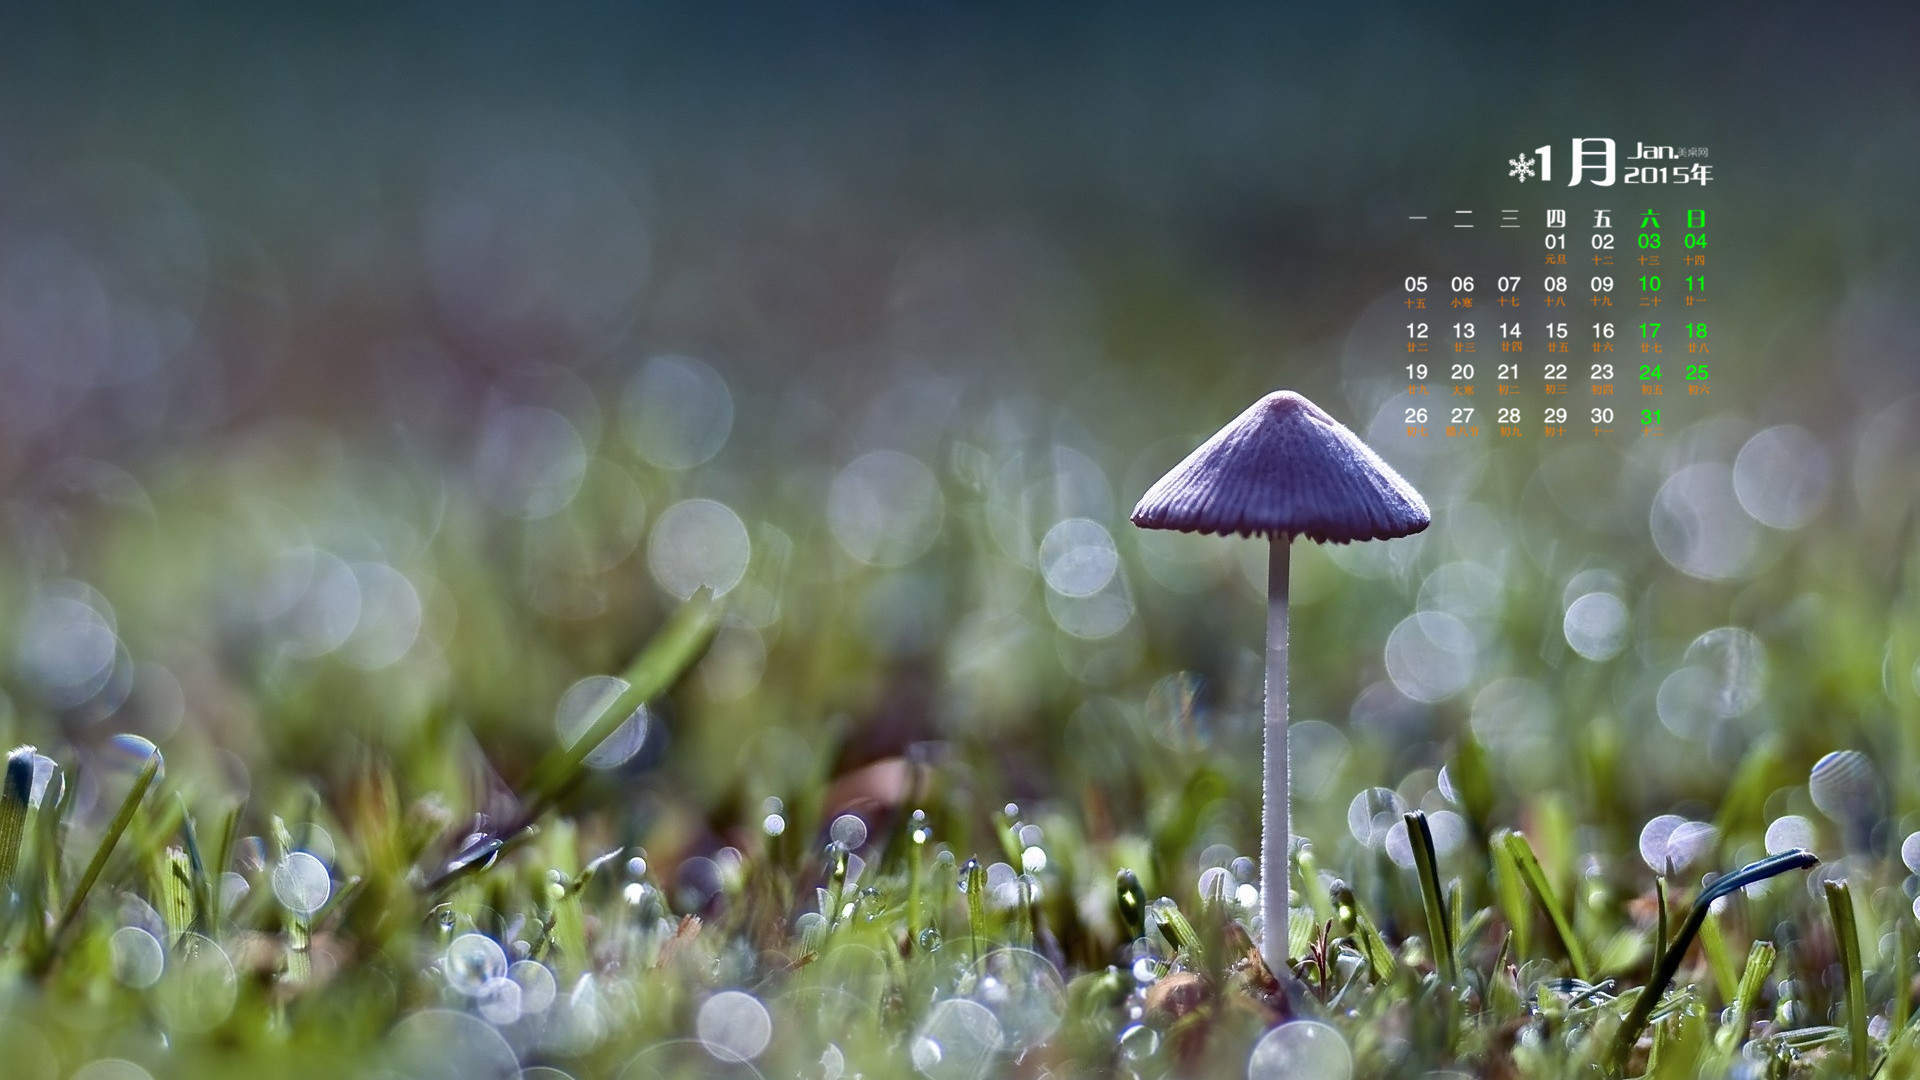
Task: Click calendar date 20
Action: click(1462, 372)
